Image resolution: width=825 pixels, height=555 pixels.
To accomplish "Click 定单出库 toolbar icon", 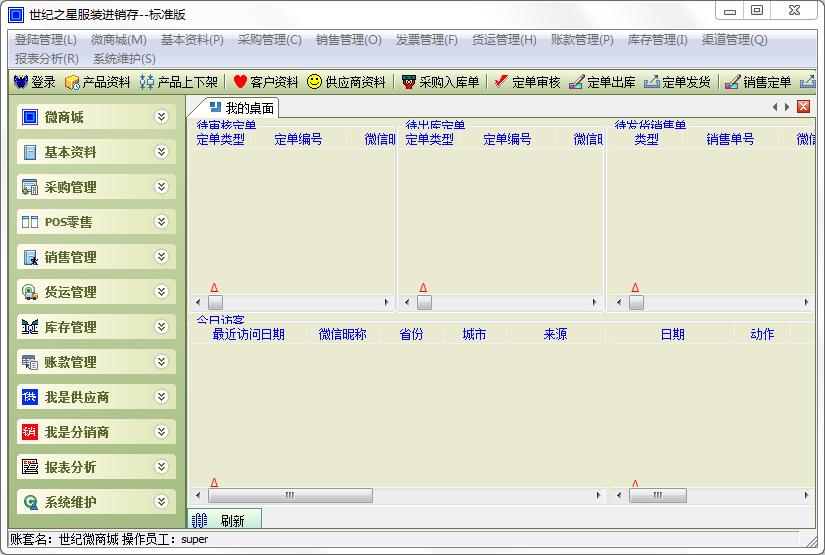I will pos(577,82).
